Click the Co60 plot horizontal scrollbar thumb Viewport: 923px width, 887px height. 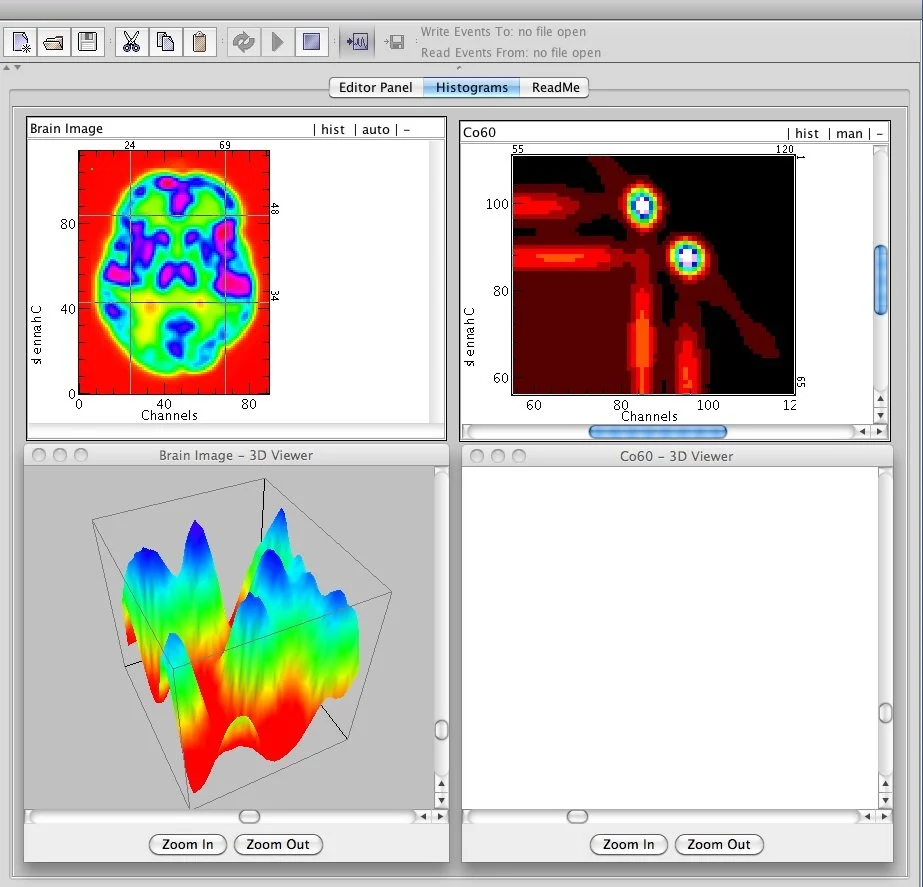pos(658,431)
